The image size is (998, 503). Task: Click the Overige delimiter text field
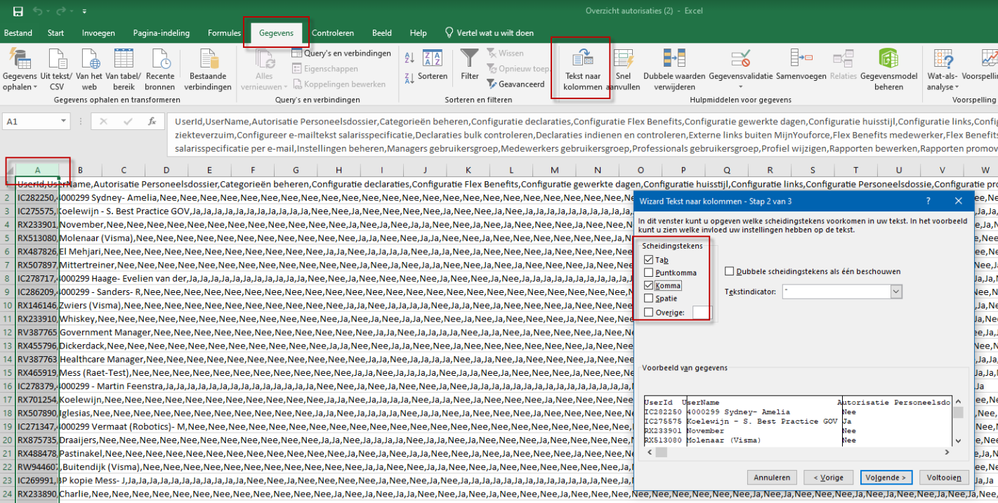click(x=702, y=312)
